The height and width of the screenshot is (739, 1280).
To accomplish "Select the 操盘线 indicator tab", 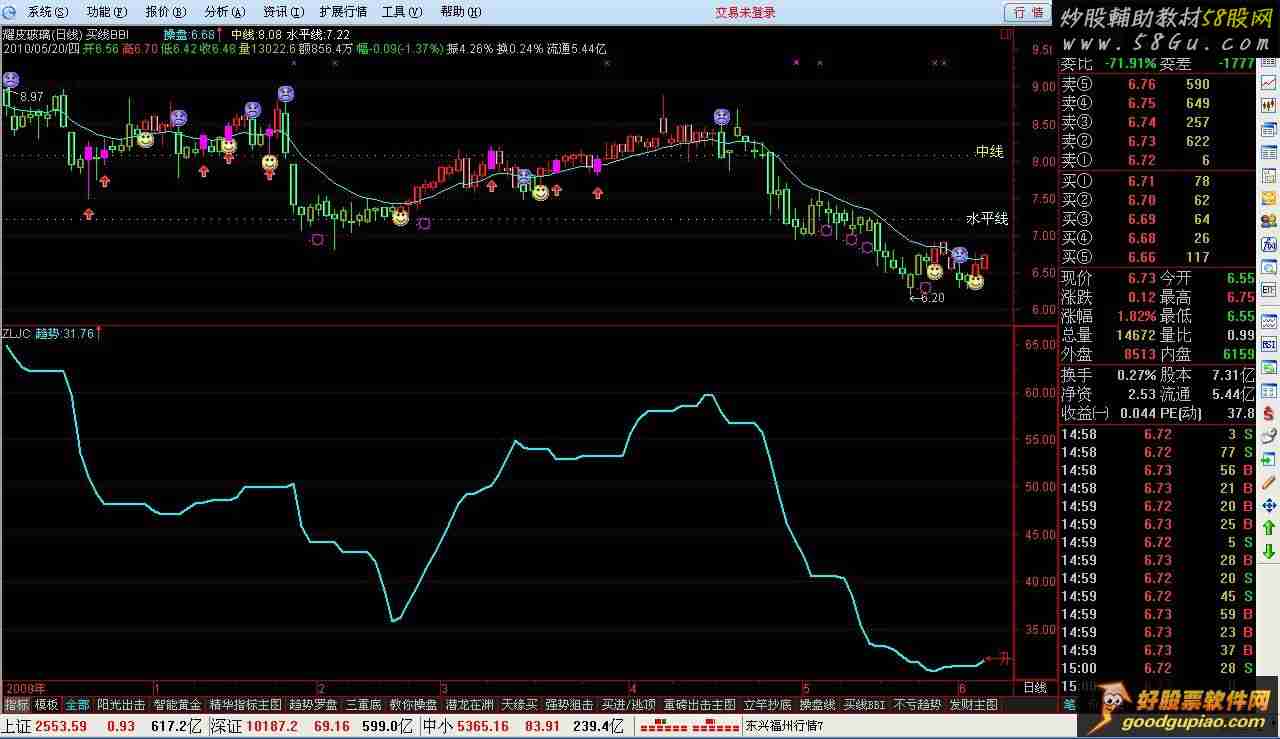I will tap(818, 704).
